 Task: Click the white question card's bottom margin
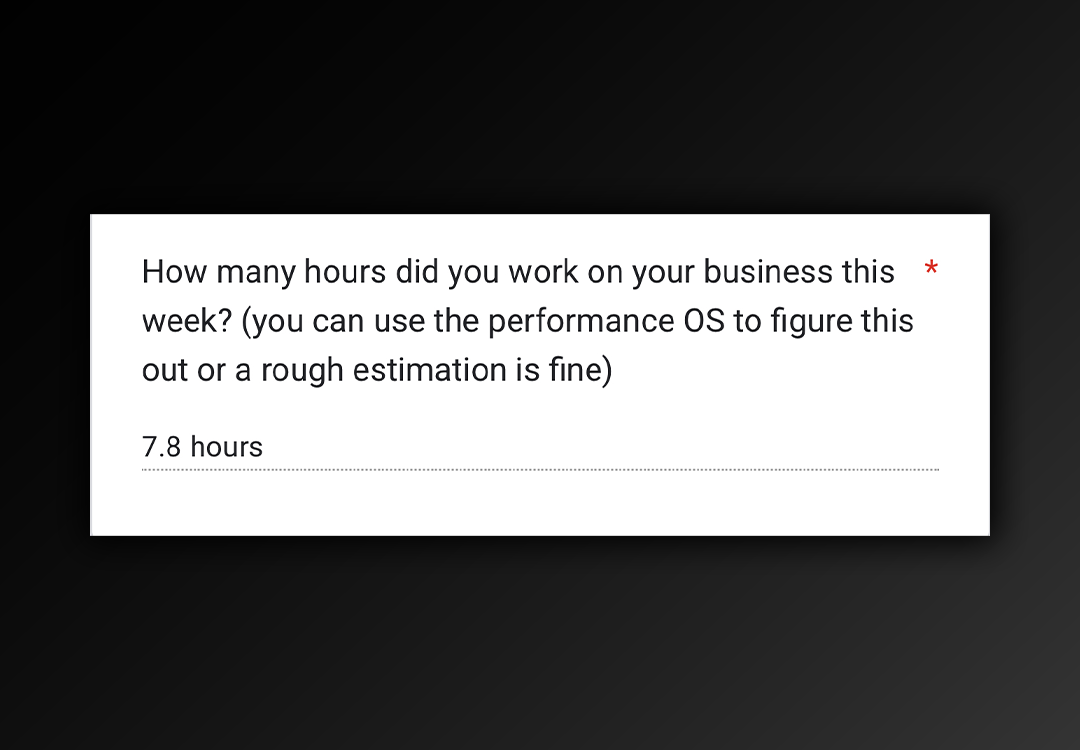point(540,504)
